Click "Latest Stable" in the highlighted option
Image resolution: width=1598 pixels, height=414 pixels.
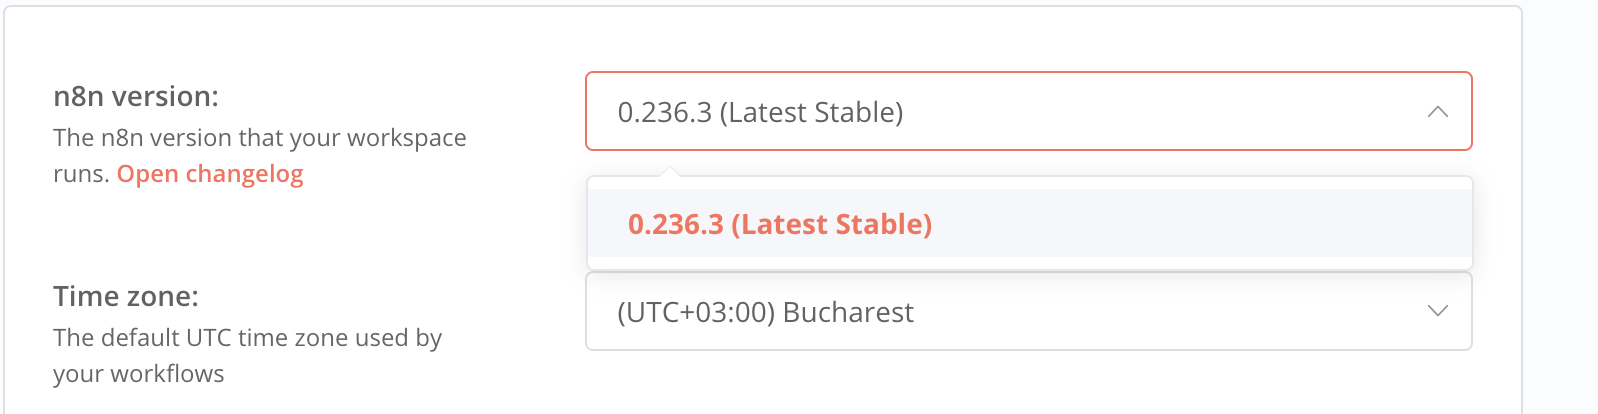click(832, 224)
